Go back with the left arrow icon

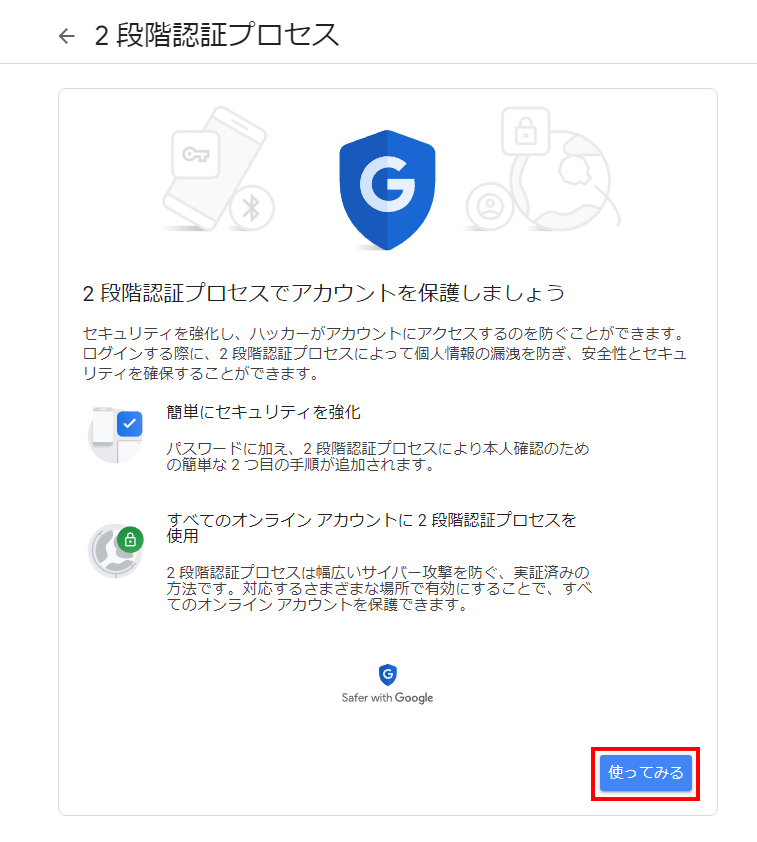click(x=67, y=36)
